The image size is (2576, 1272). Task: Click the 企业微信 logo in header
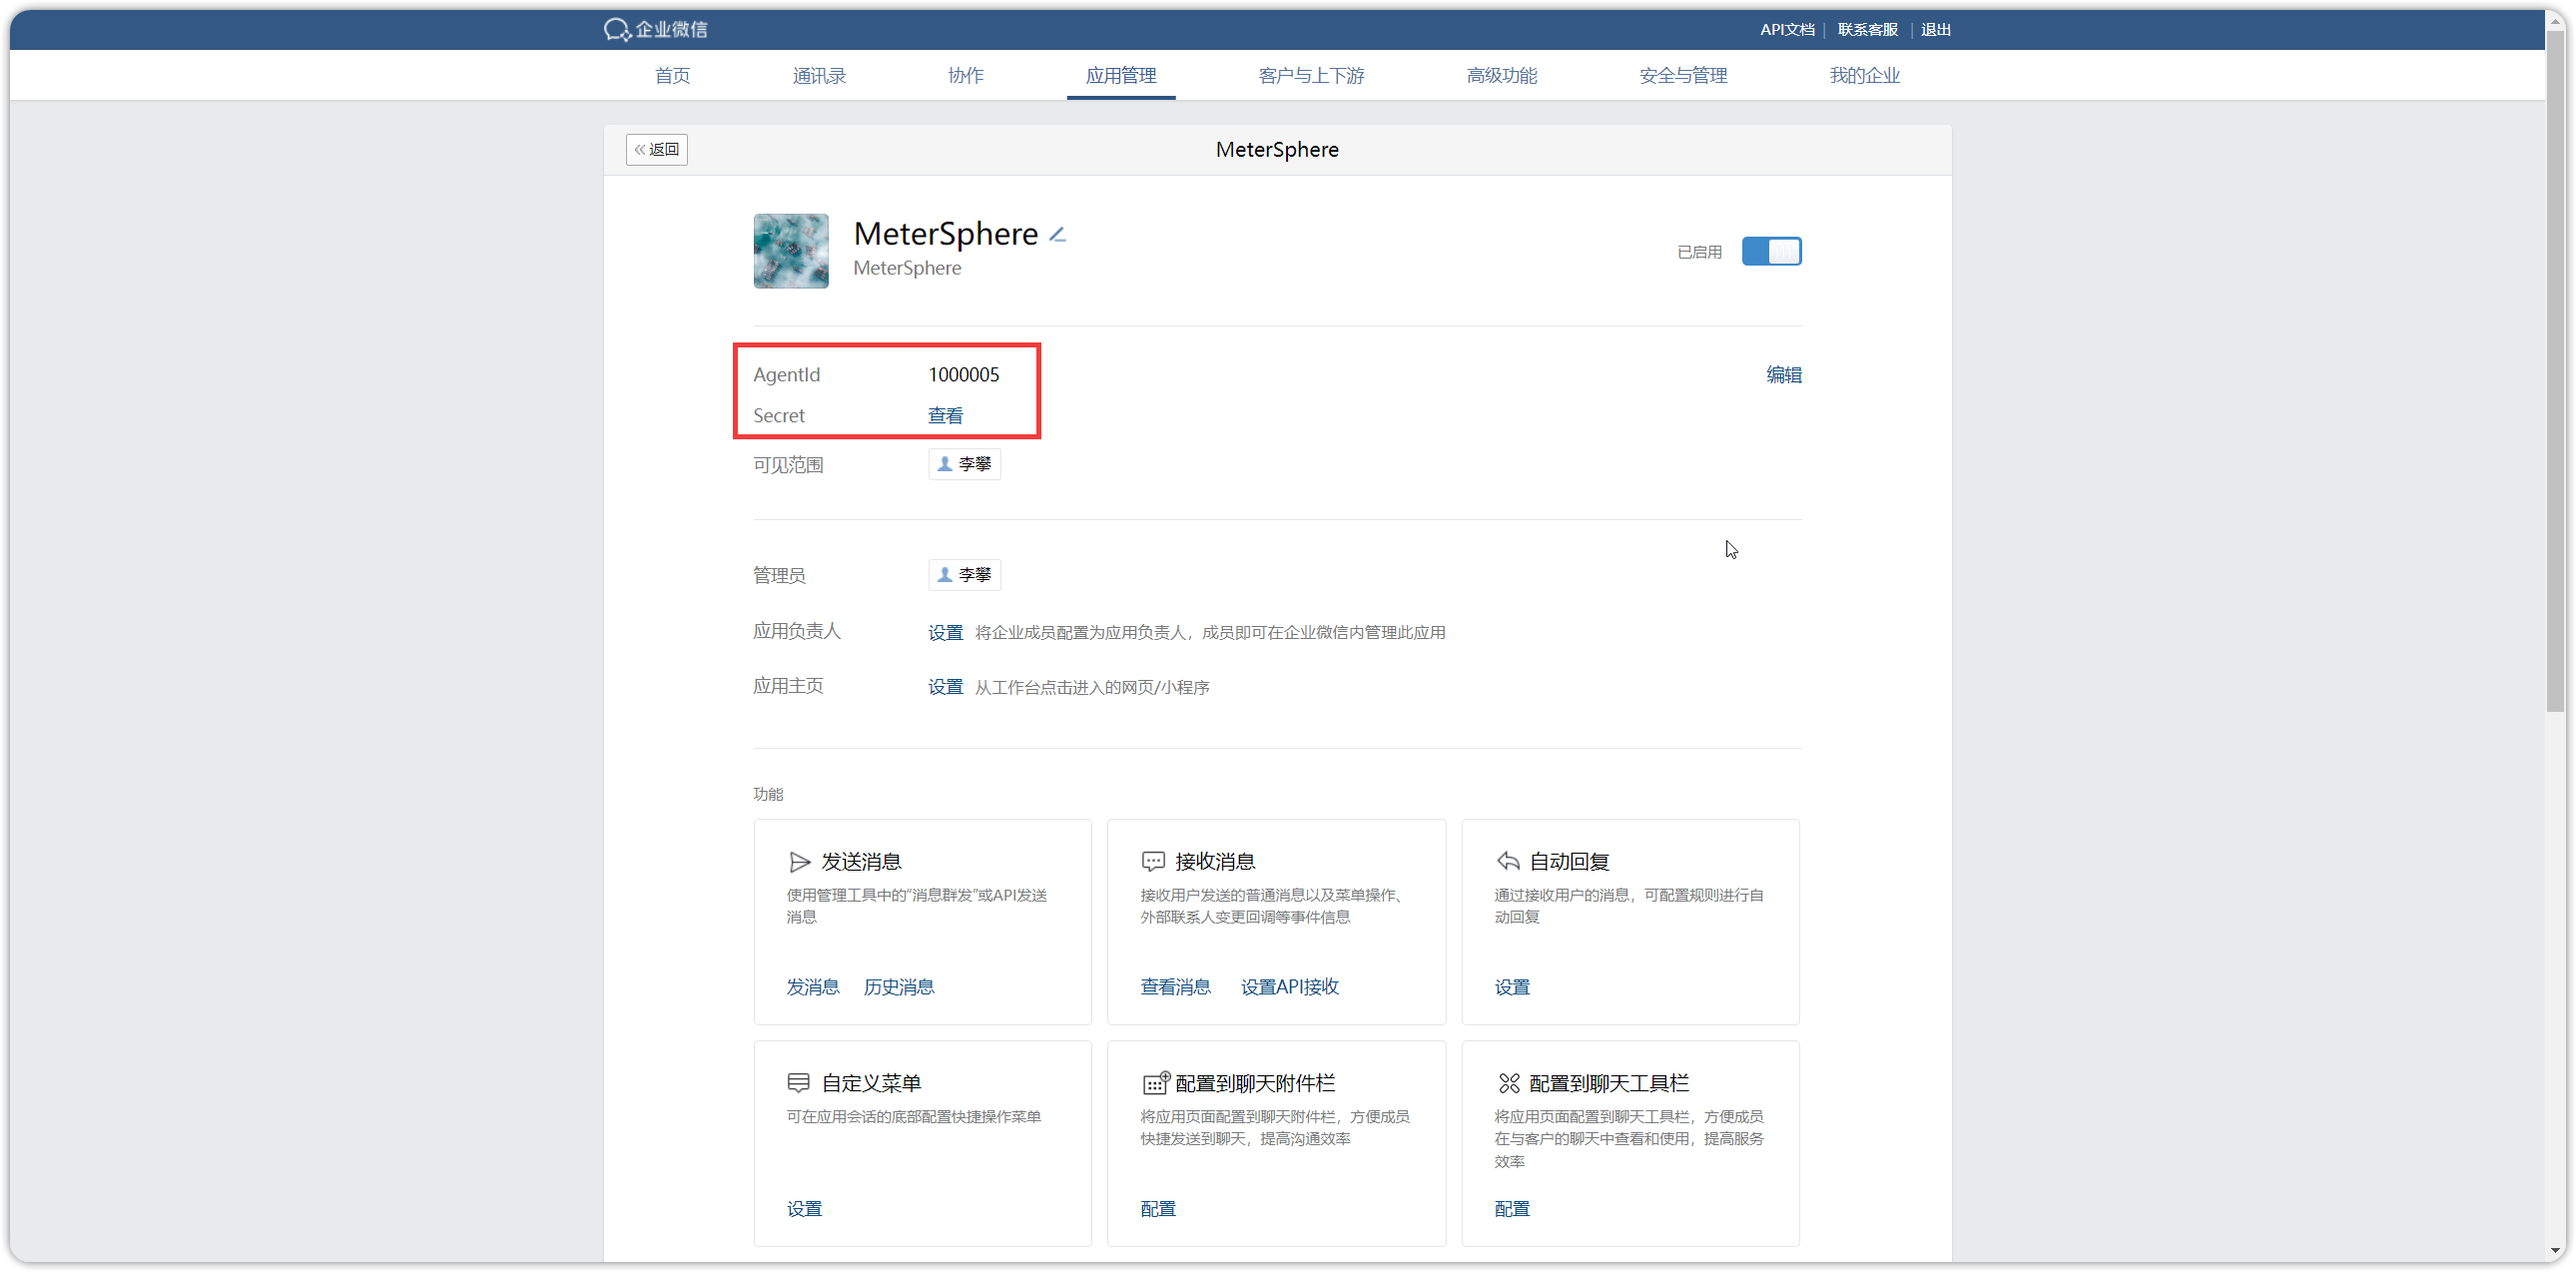pyautogui.click(x=655, y=30)
